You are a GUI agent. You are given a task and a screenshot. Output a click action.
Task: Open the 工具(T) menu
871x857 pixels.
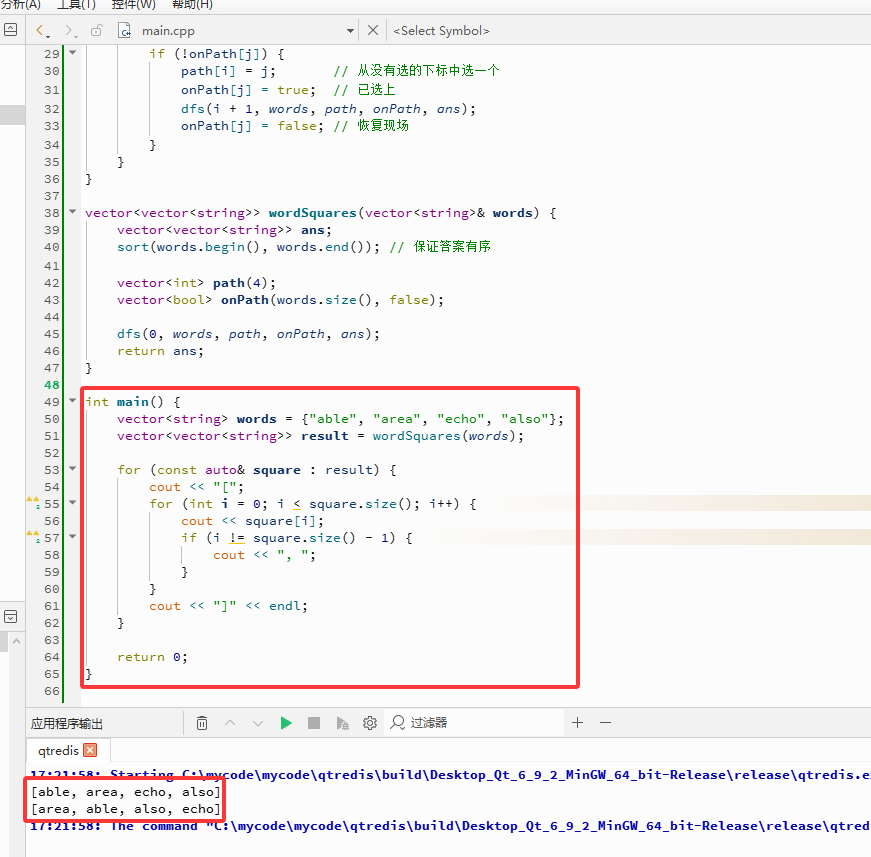tap(77, 4)
